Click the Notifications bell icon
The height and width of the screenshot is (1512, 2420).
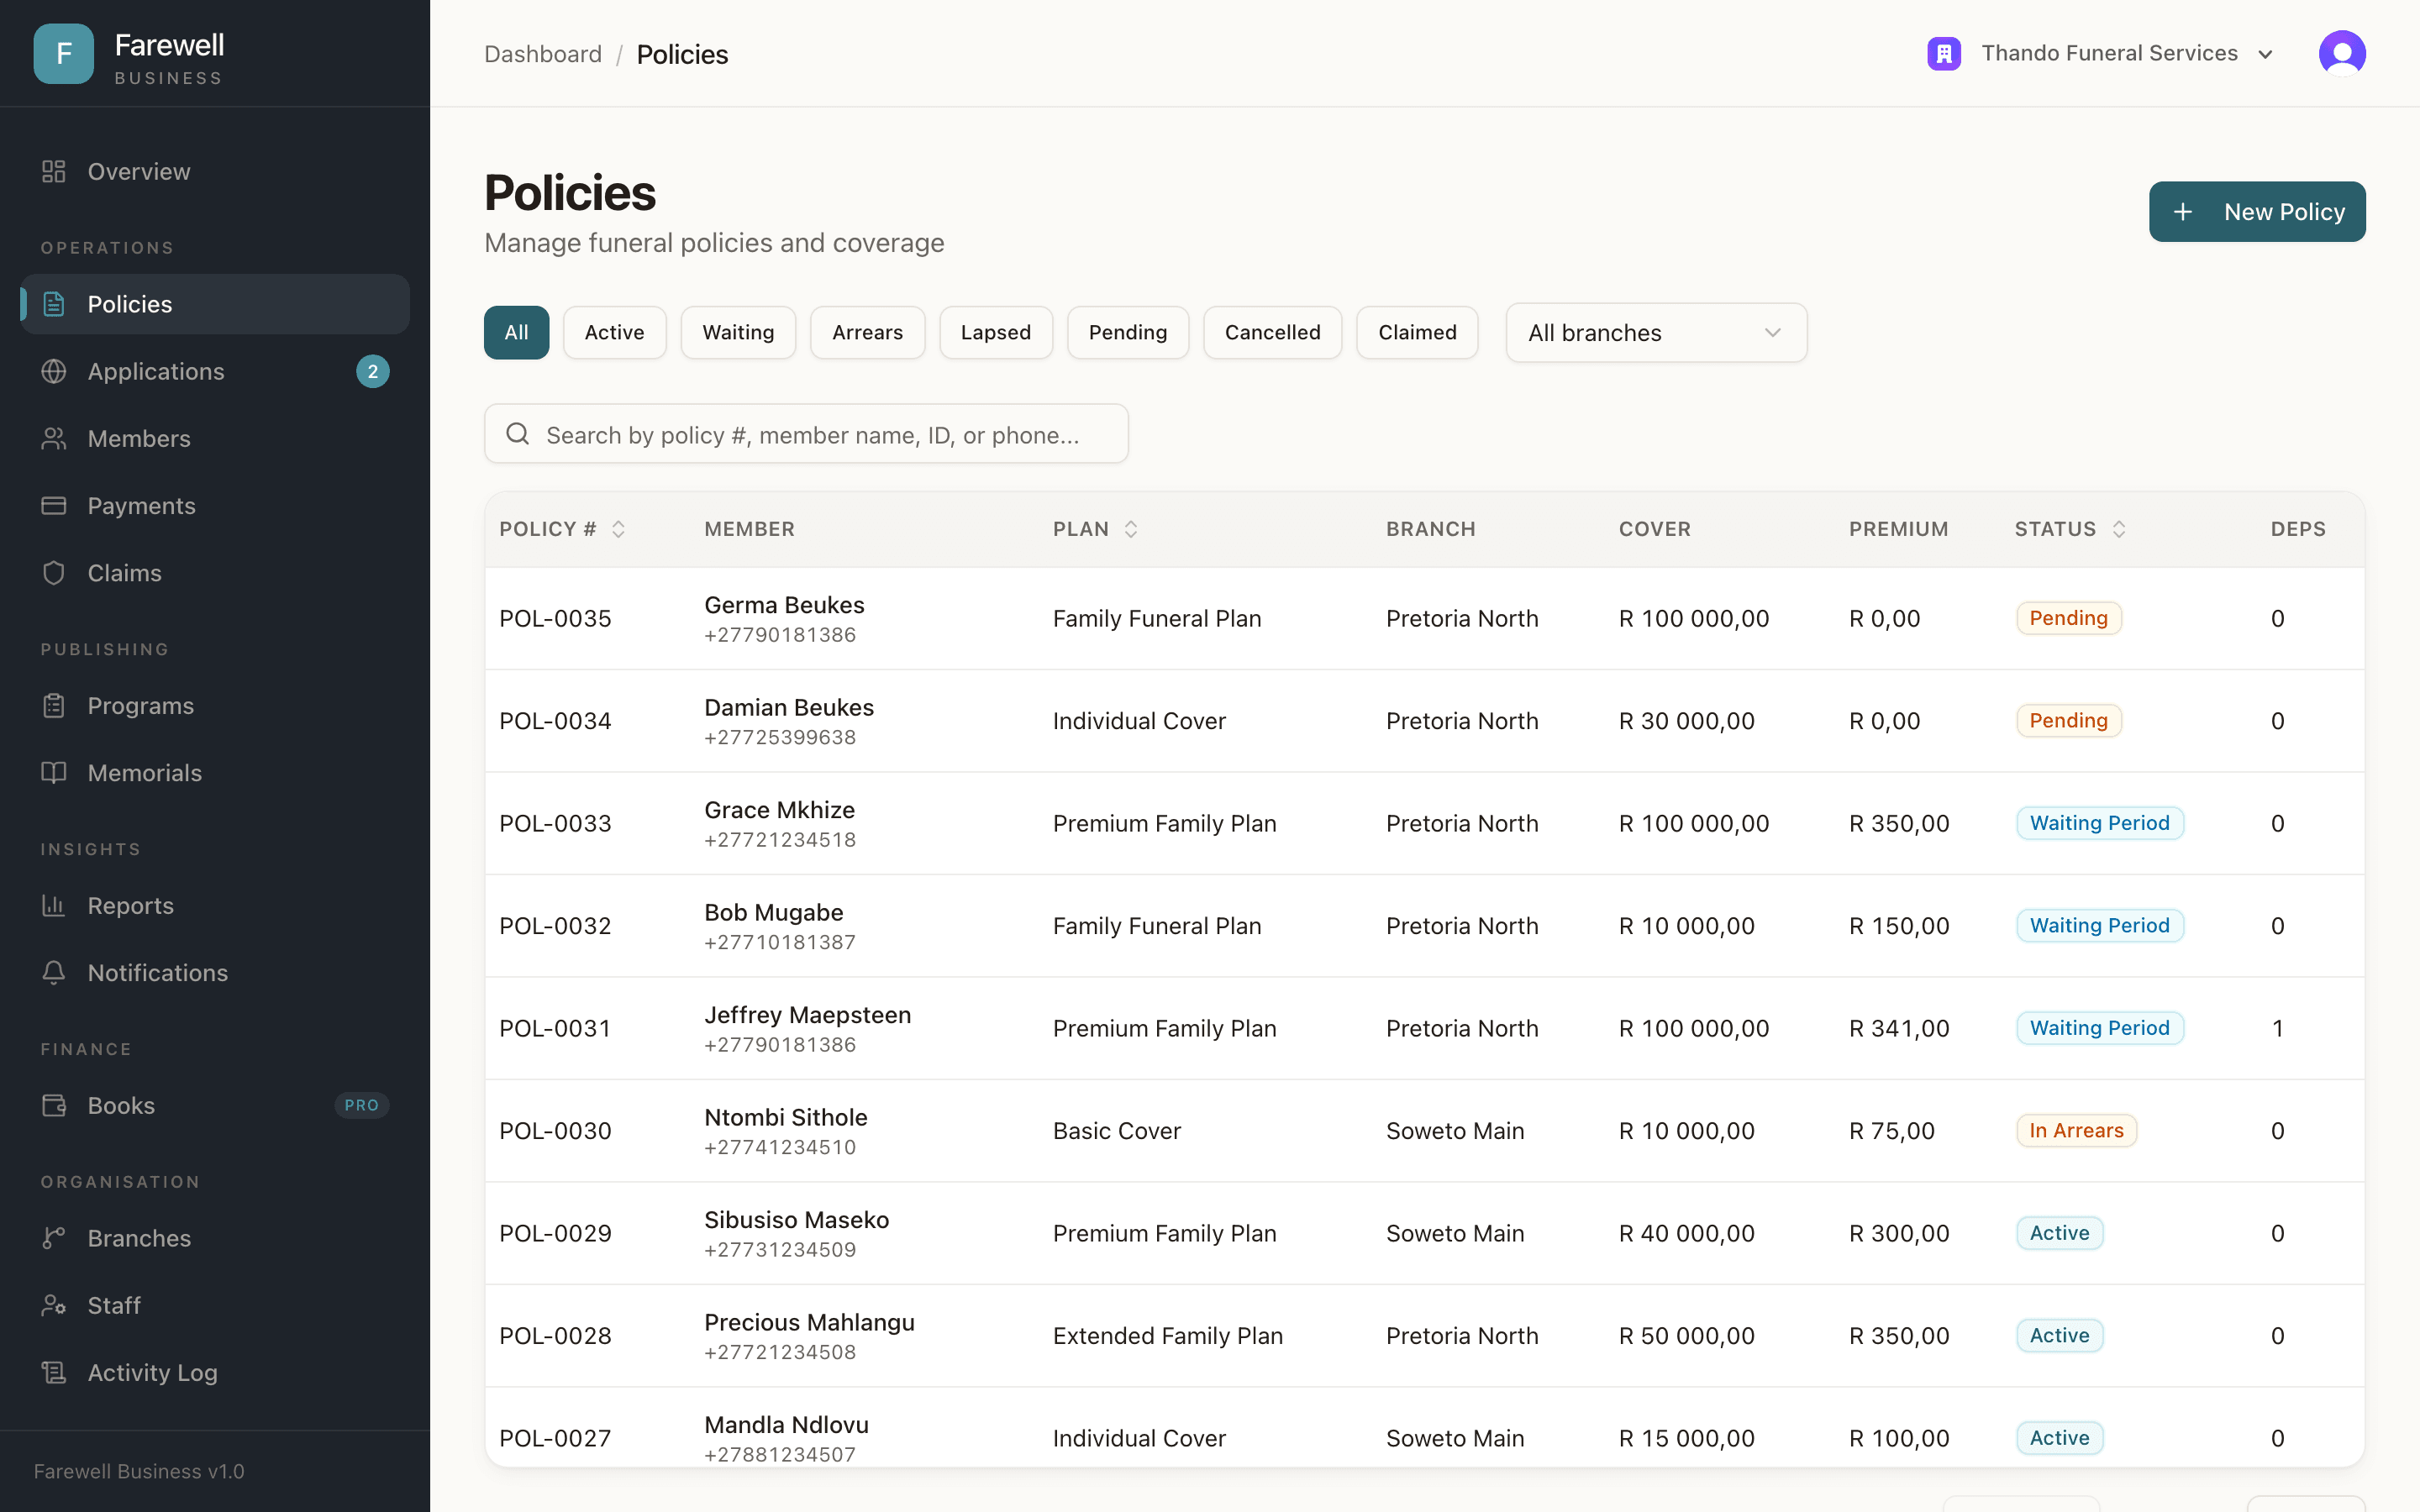[x=54, y=972]
